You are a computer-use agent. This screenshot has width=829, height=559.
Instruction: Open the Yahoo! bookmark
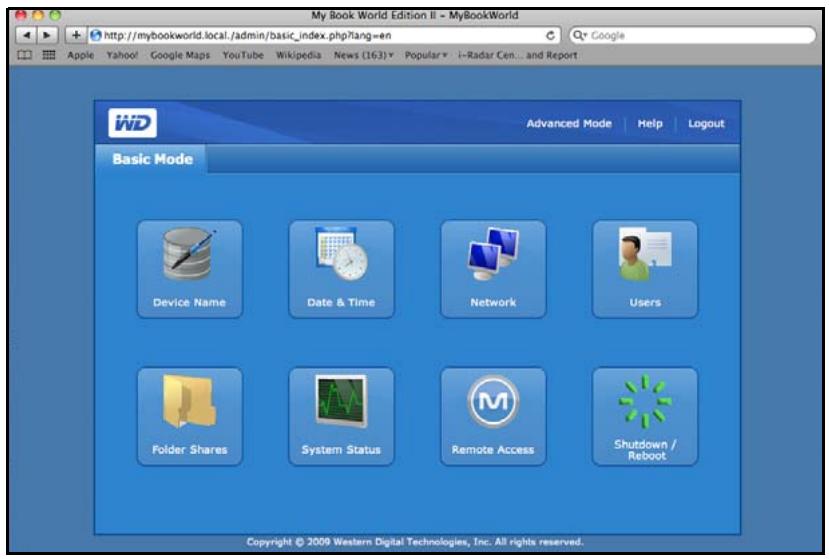[122, 55]
